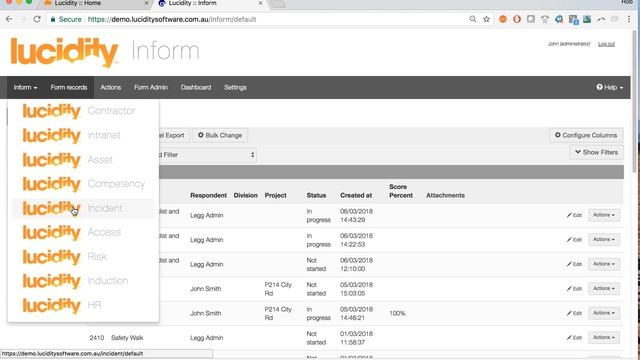The height and width of the screenshot is (360, 640).
Task: Edit the 05/03/2018 15:03:05 record
Action: point(574,289)
